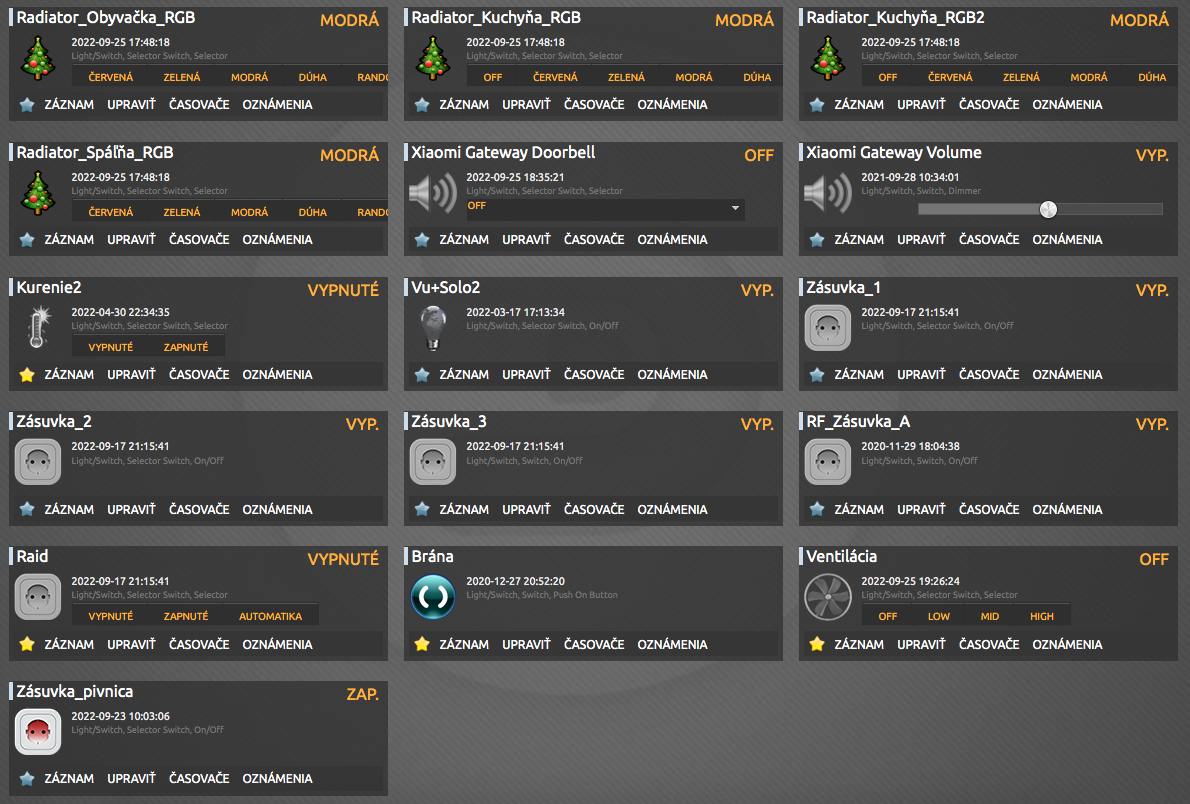Click the Kurenie2 thermometer icon
Viewport: 1190px width, 804px height.
point(38,327)
